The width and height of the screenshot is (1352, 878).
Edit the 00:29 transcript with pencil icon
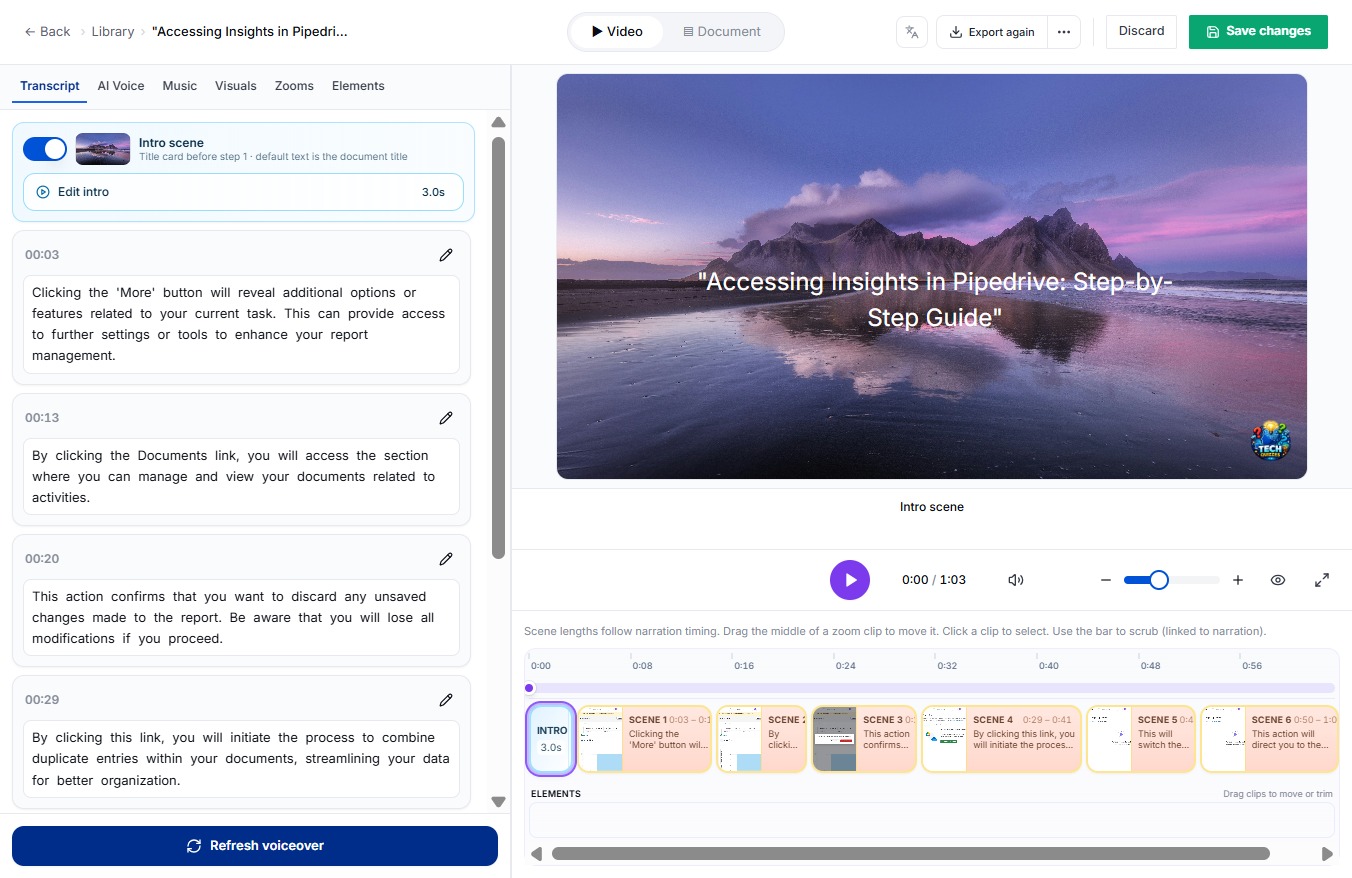pyautogui.click(x=446, y=700)
